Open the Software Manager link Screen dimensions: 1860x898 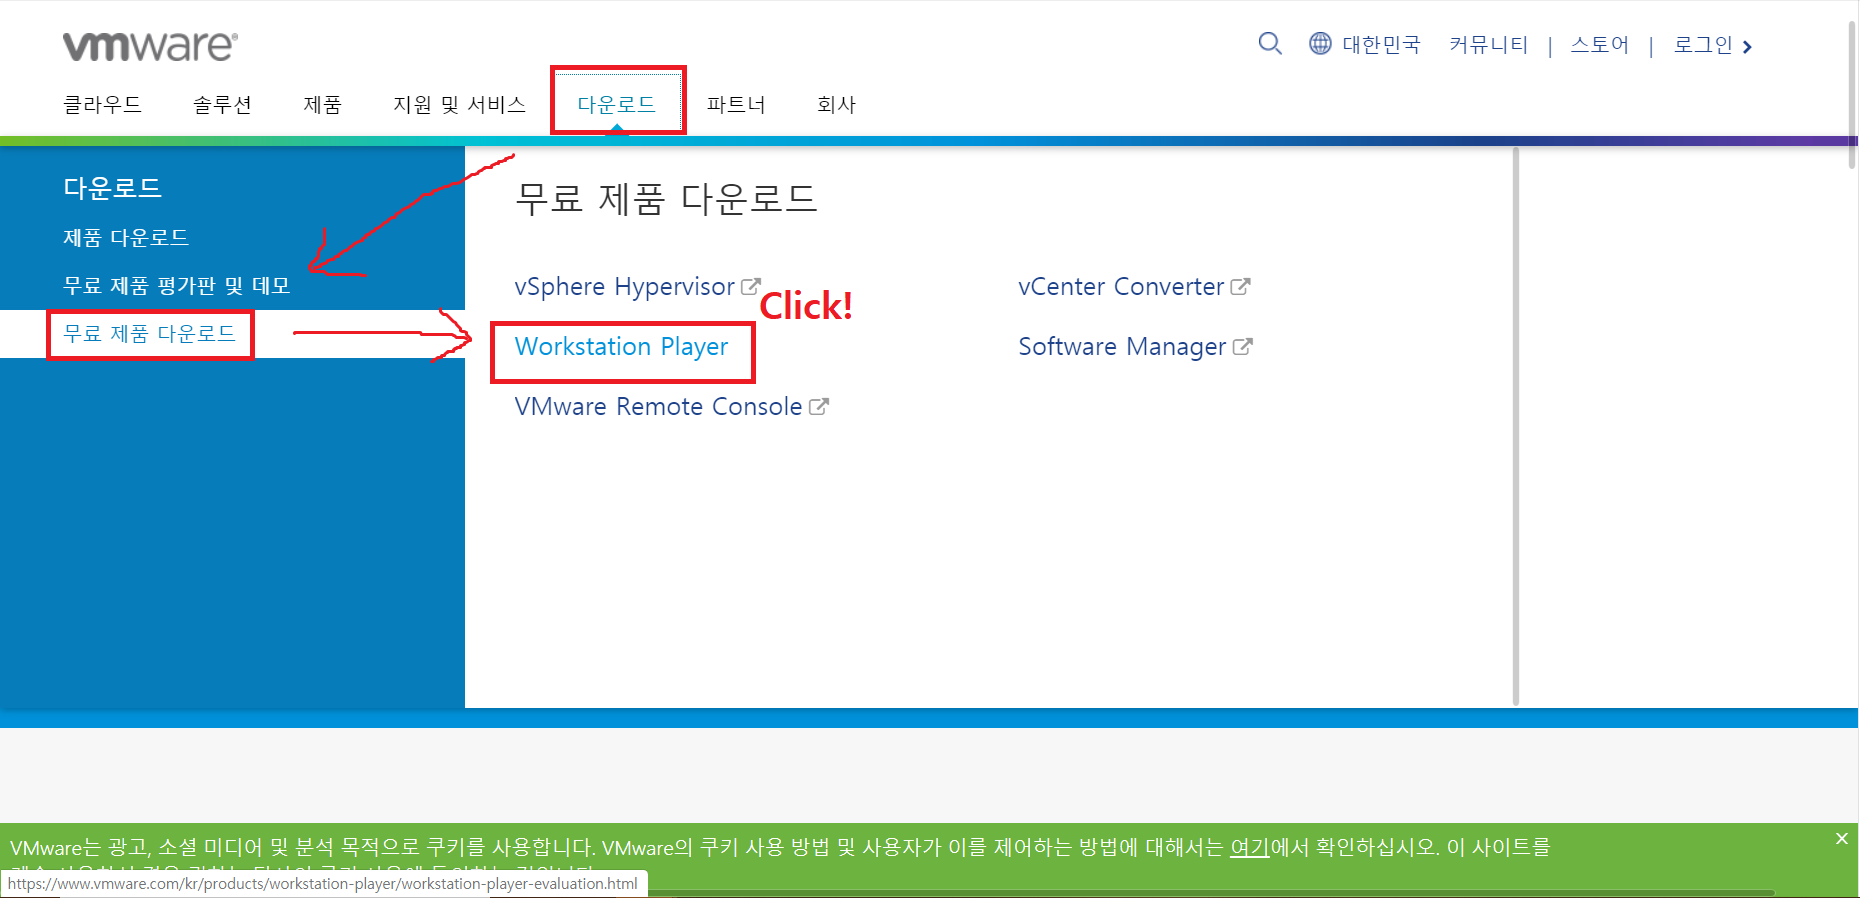1122,347
